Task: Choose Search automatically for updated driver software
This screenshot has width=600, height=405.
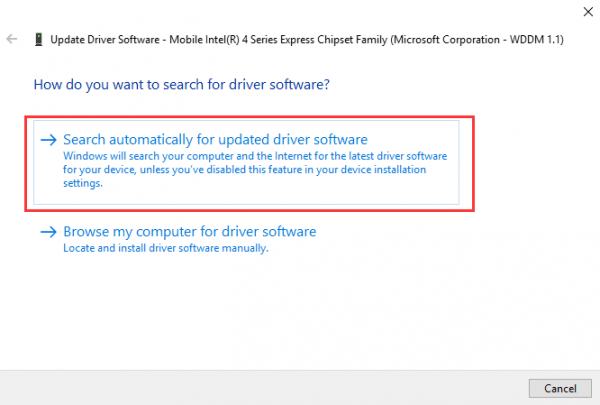Action: pyautogui.click(x=246, y=162)
